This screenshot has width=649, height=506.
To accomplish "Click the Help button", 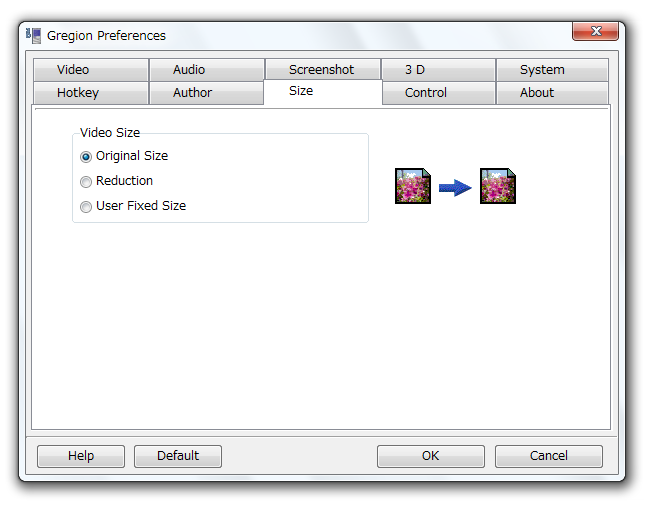I will pyautogui.click(x=81, y=456).
